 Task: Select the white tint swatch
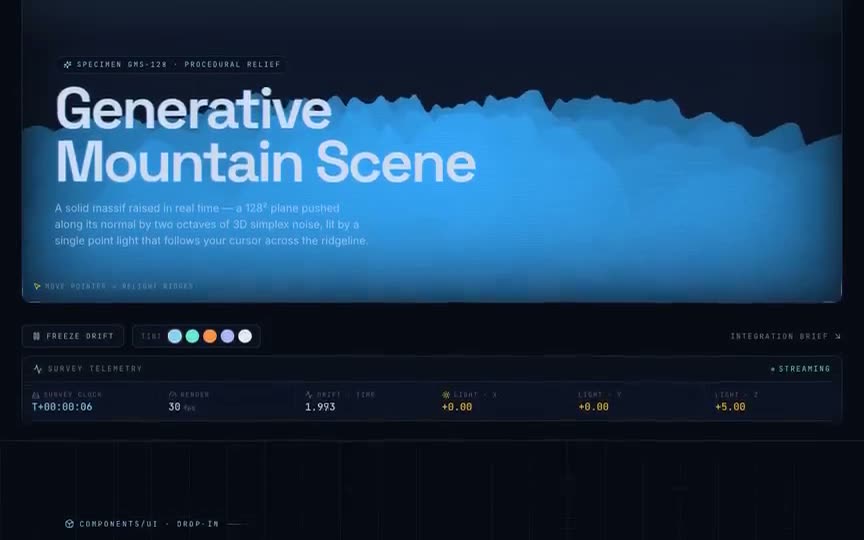245,336
